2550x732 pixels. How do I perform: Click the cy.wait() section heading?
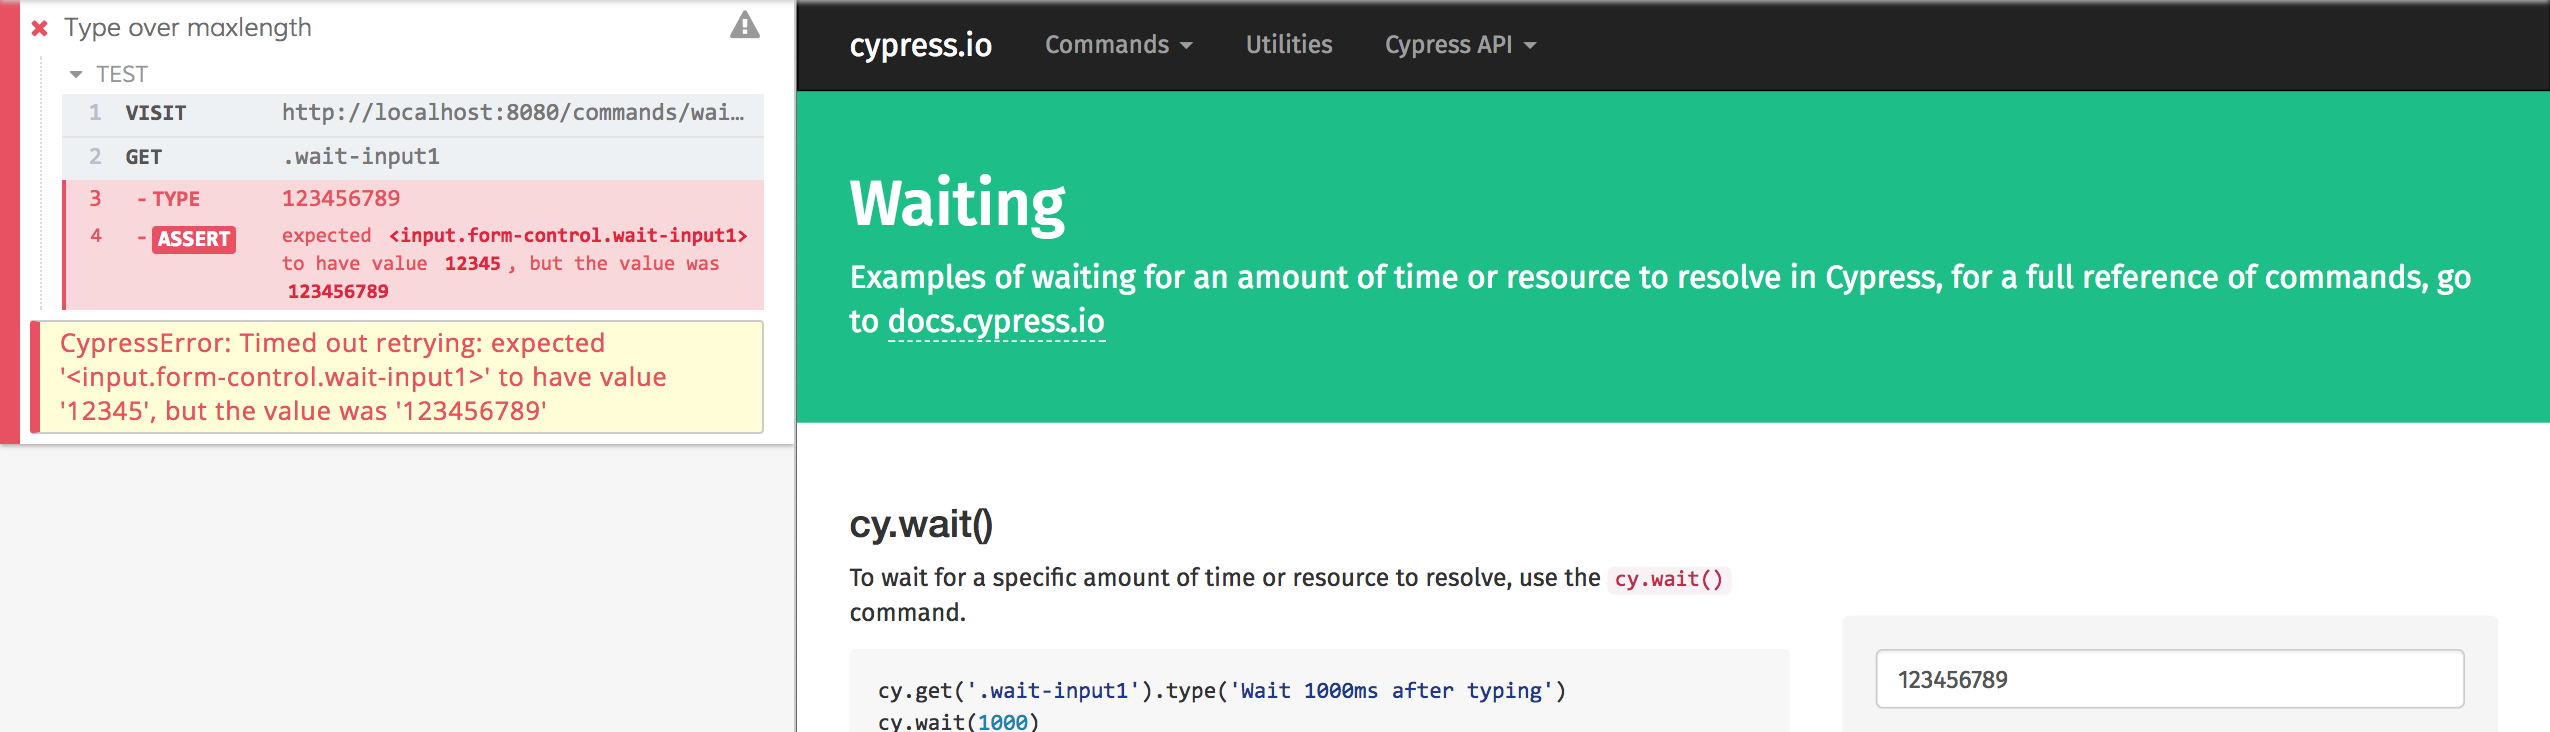pyautogui.click(x=921, y=524)
